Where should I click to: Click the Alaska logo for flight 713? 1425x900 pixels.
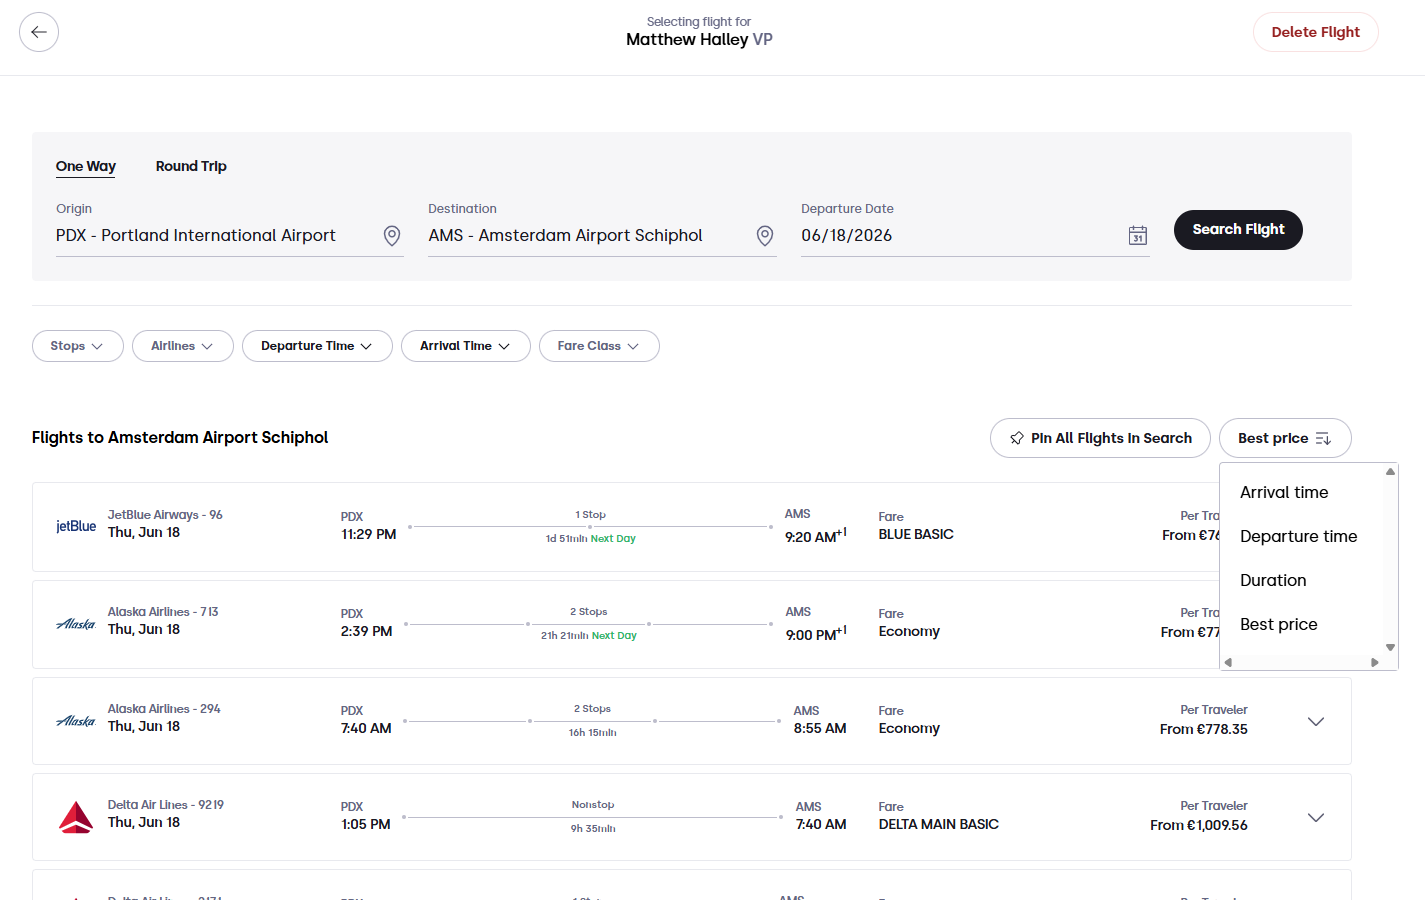pyautogui.click(x=76, y=624)
